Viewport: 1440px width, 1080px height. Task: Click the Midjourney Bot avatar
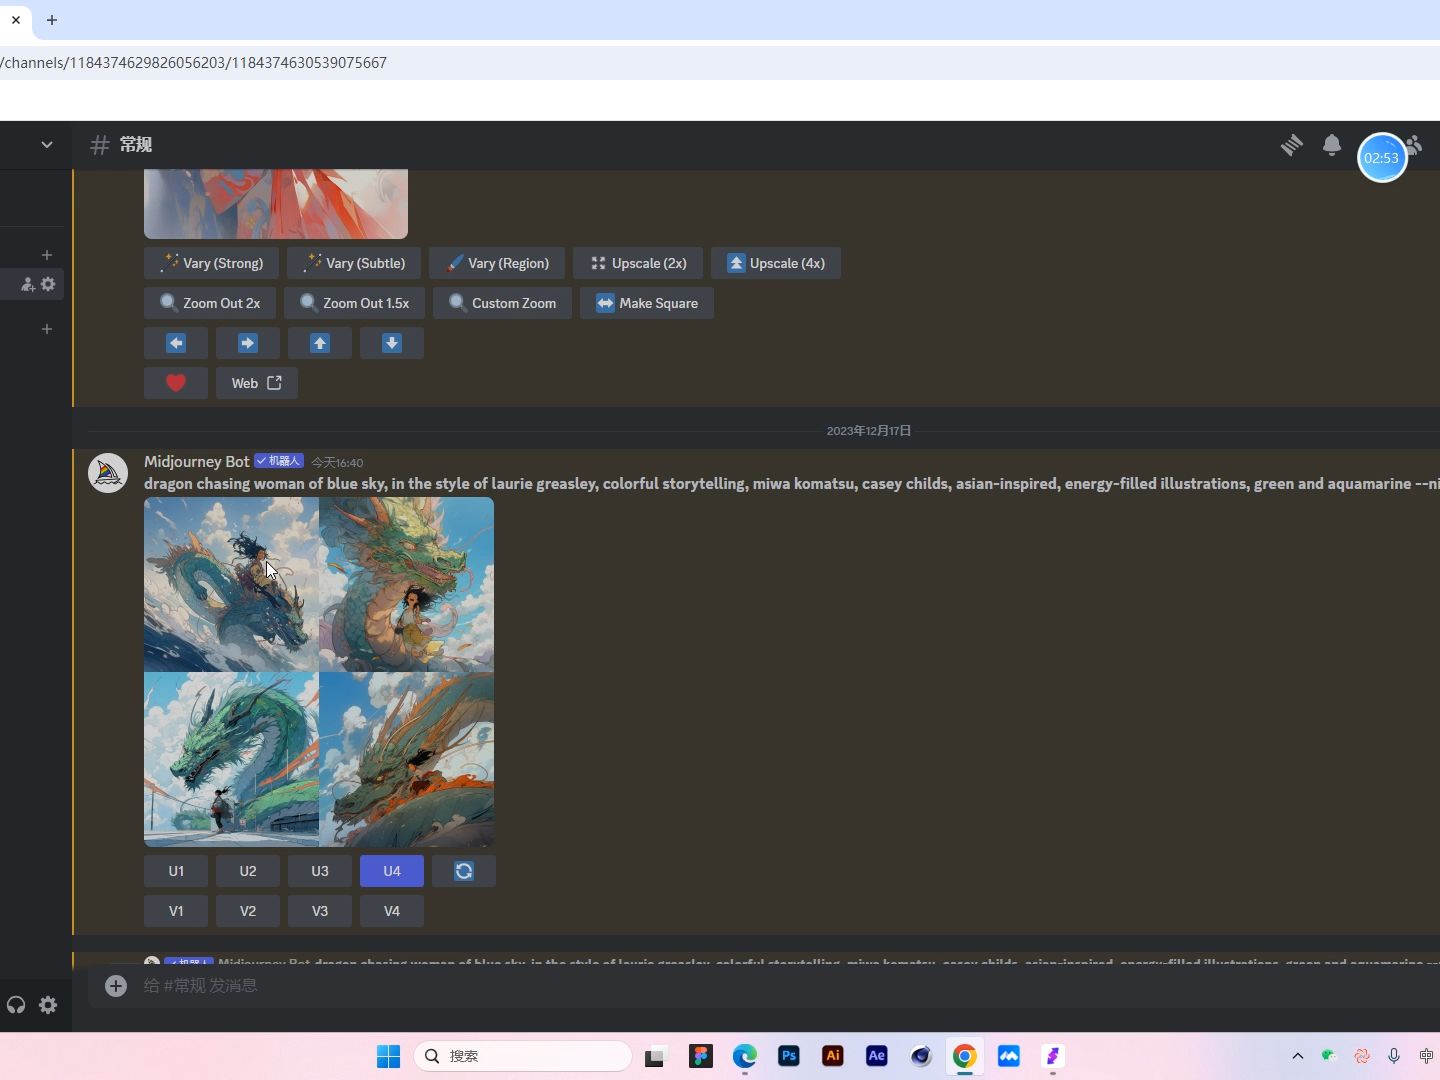pos(108,473)
